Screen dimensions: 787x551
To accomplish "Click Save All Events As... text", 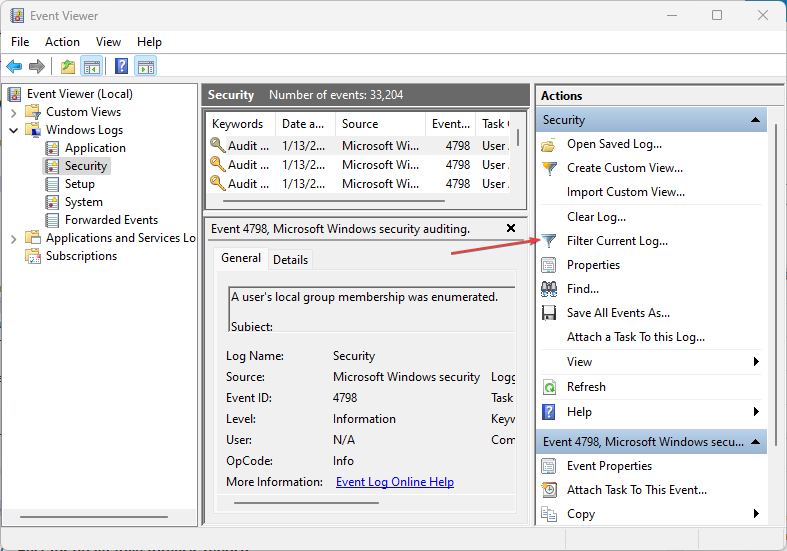I will click(x=618, y=313).
